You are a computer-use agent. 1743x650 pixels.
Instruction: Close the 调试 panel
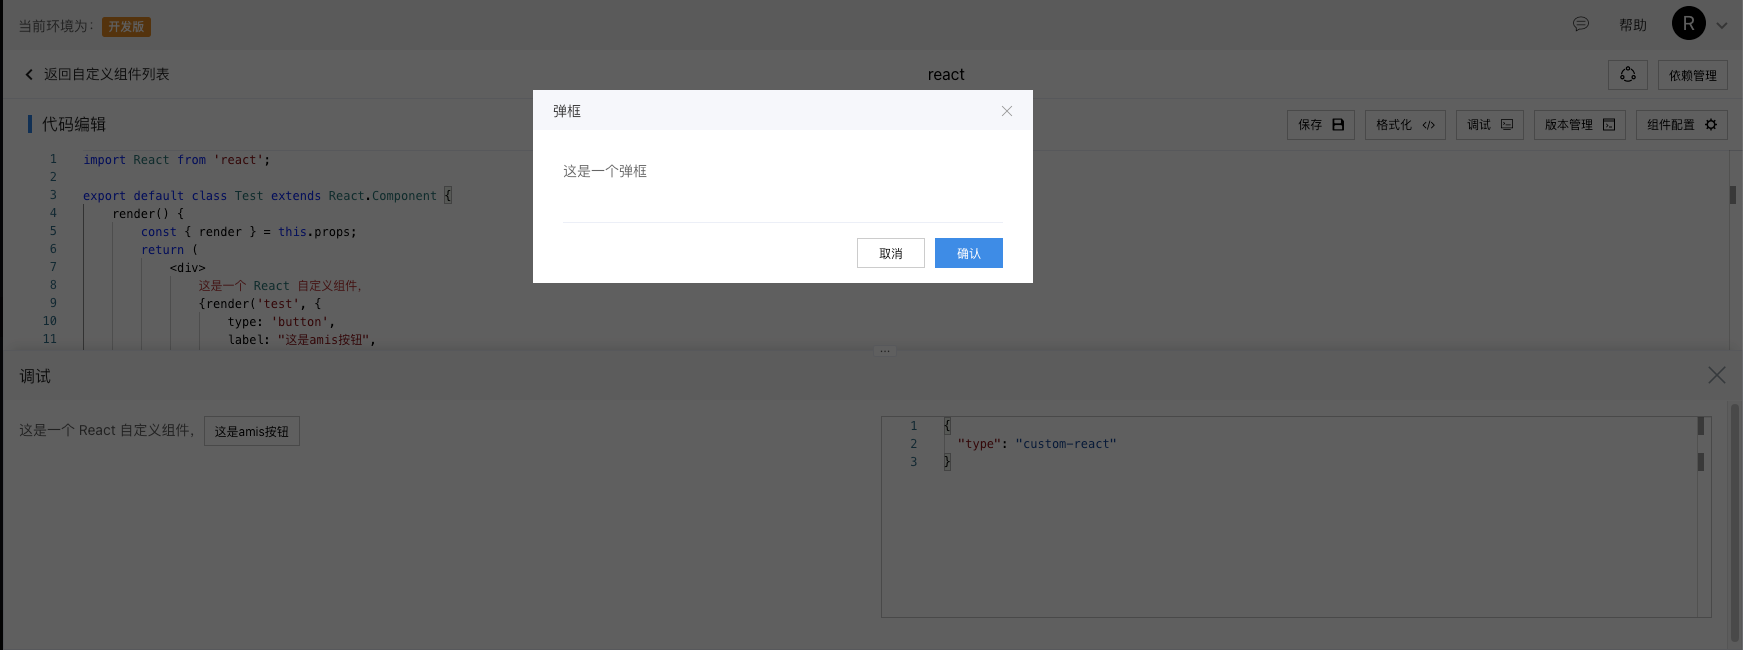(x=1717, y=375)
